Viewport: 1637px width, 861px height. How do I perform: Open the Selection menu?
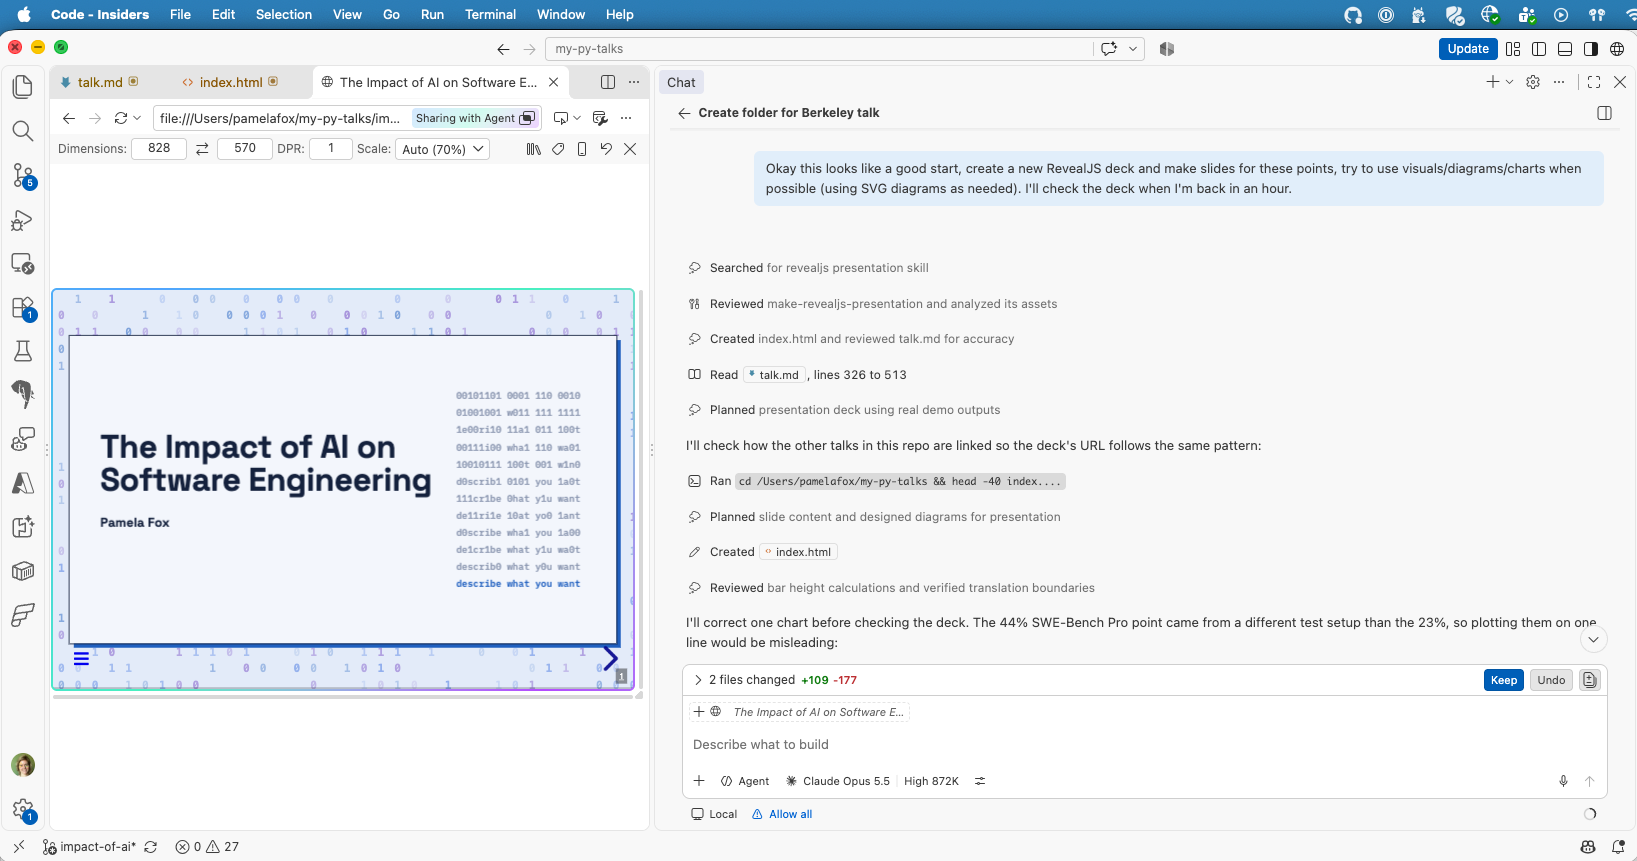click(284, 14)
